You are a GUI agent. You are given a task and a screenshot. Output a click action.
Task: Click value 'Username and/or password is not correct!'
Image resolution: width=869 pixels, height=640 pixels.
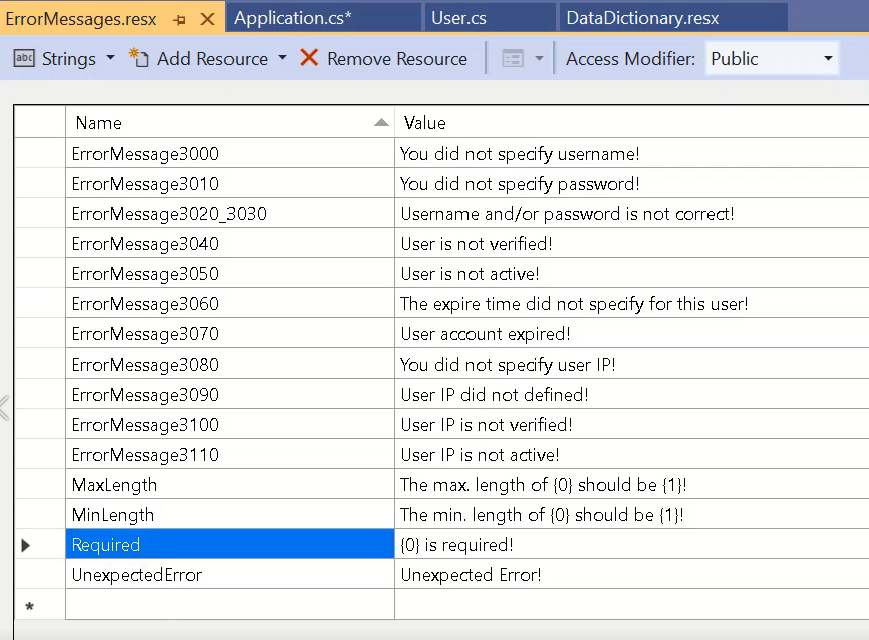[x=568, y=213]
